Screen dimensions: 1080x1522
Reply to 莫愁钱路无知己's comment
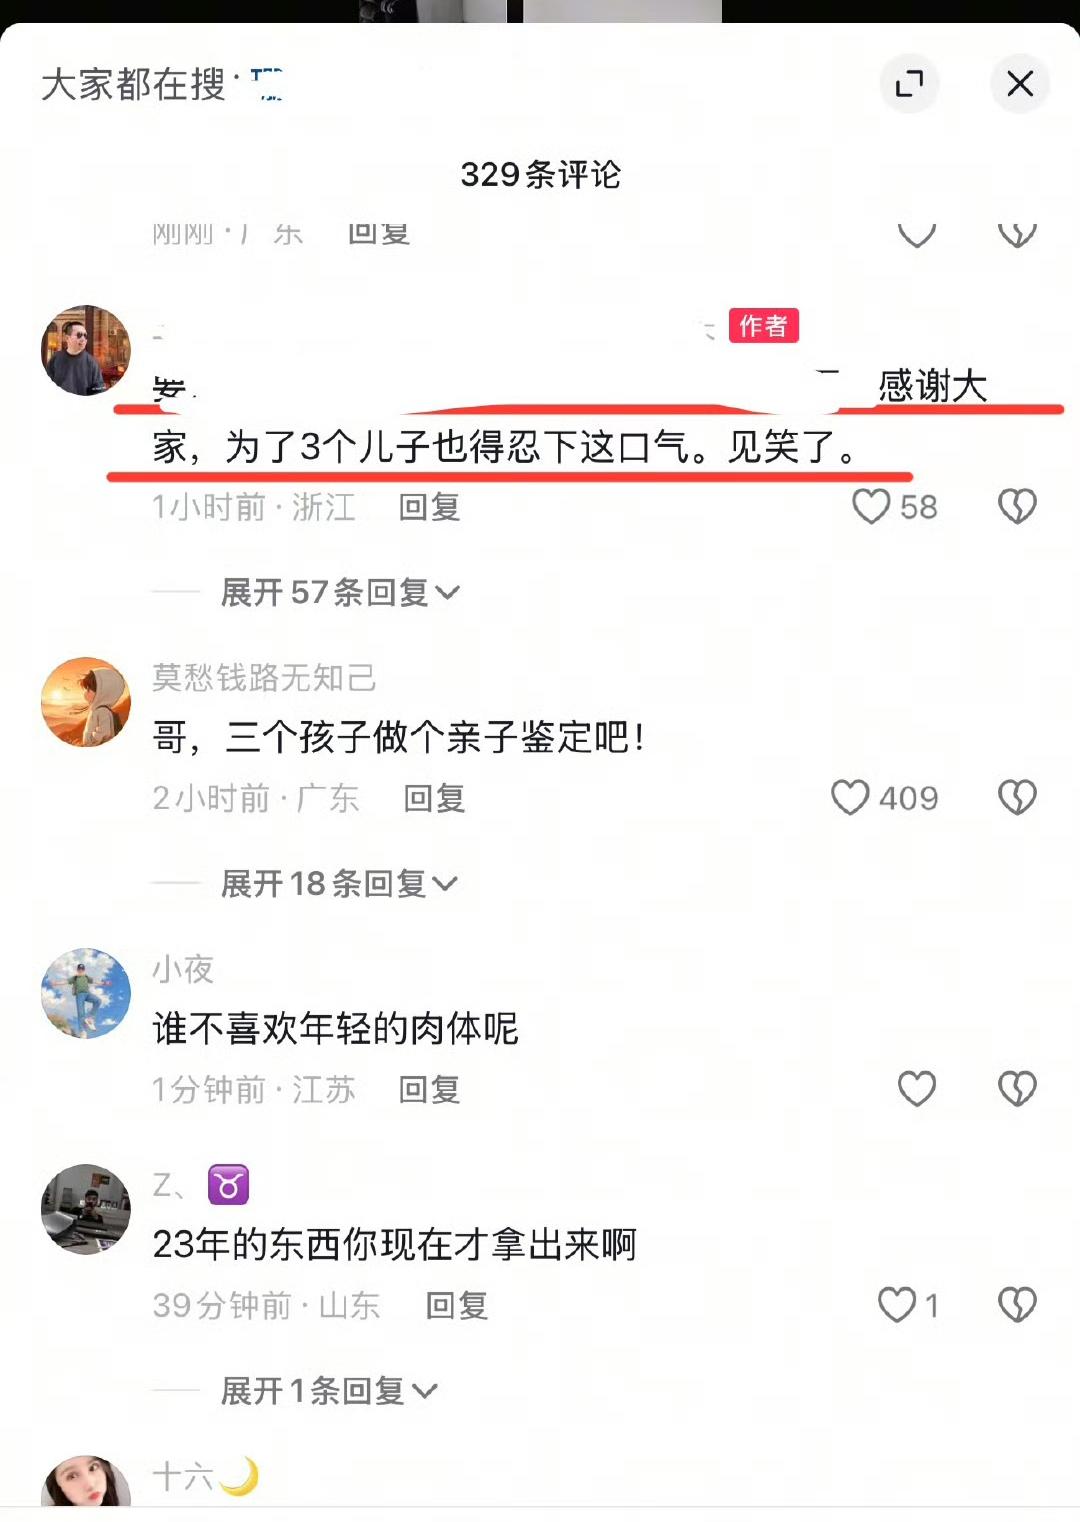click(434, 798)
